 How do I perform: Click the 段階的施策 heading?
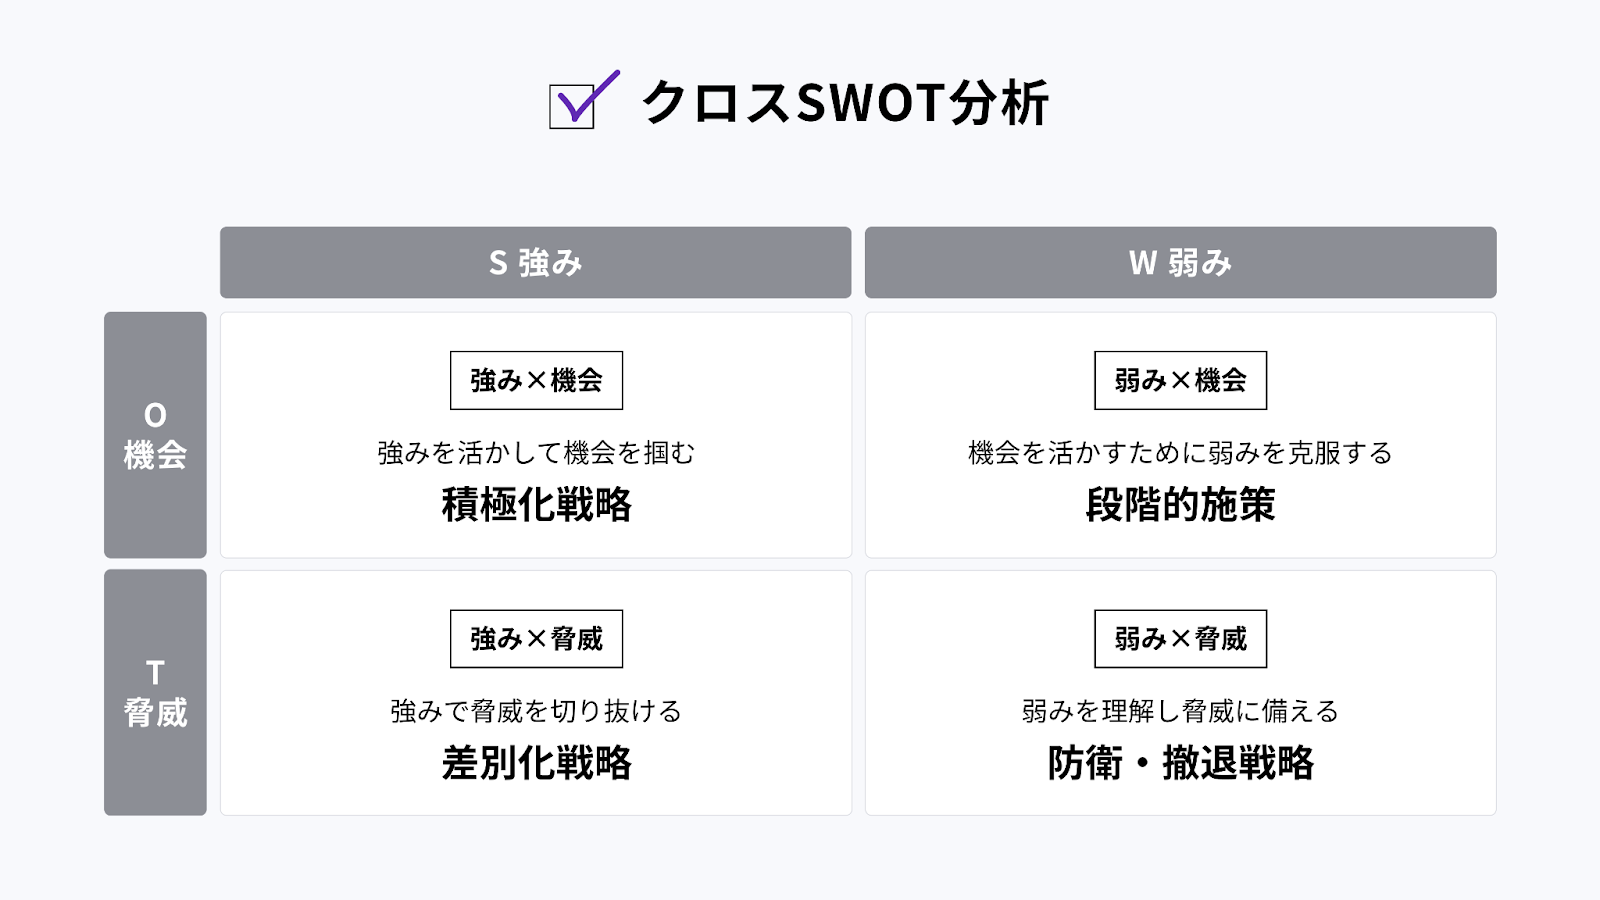point(1180,505)
